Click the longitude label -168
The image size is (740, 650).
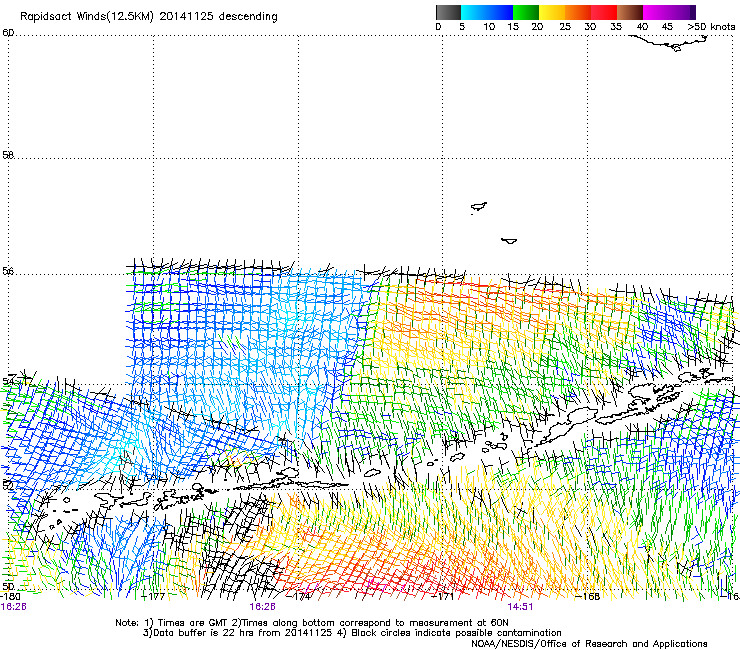[588, 597]
